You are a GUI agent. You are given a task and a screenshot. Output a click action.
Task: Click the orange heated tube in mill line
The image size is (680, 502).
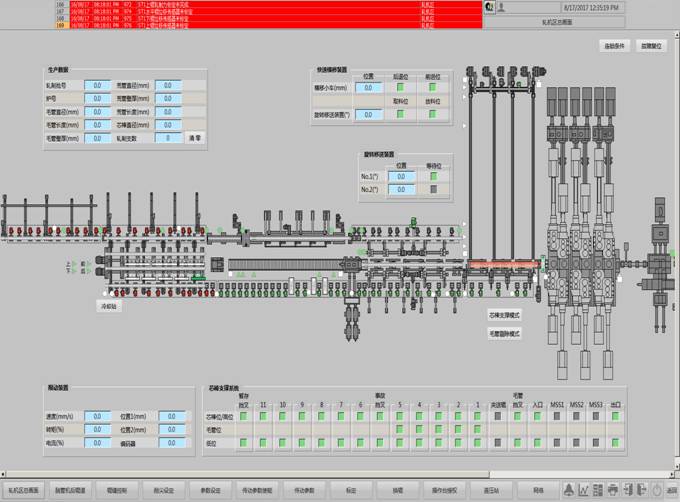click(507, 266)
